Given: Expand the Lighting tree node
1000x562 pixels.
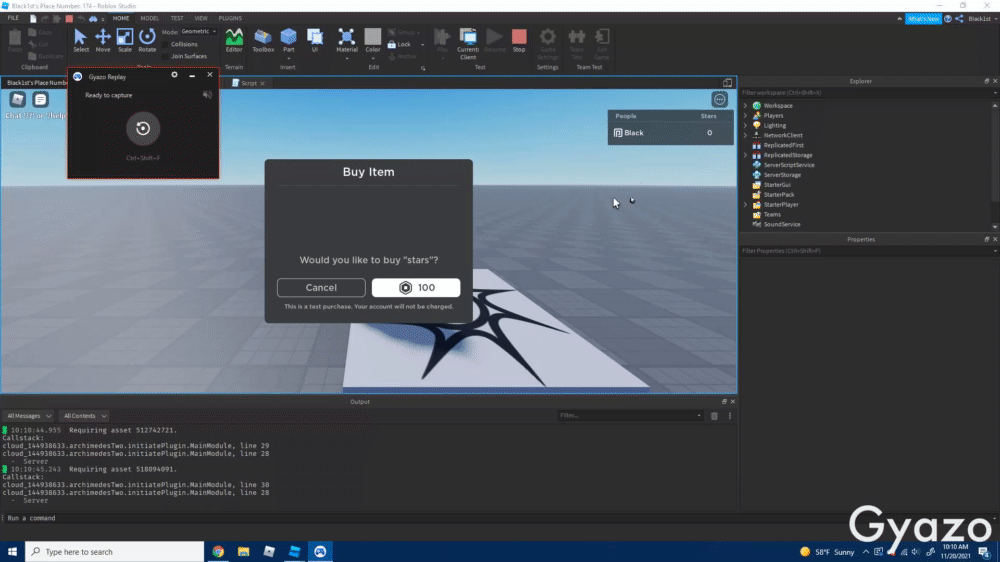Looking at the screenshot, I should coord(745,126).
